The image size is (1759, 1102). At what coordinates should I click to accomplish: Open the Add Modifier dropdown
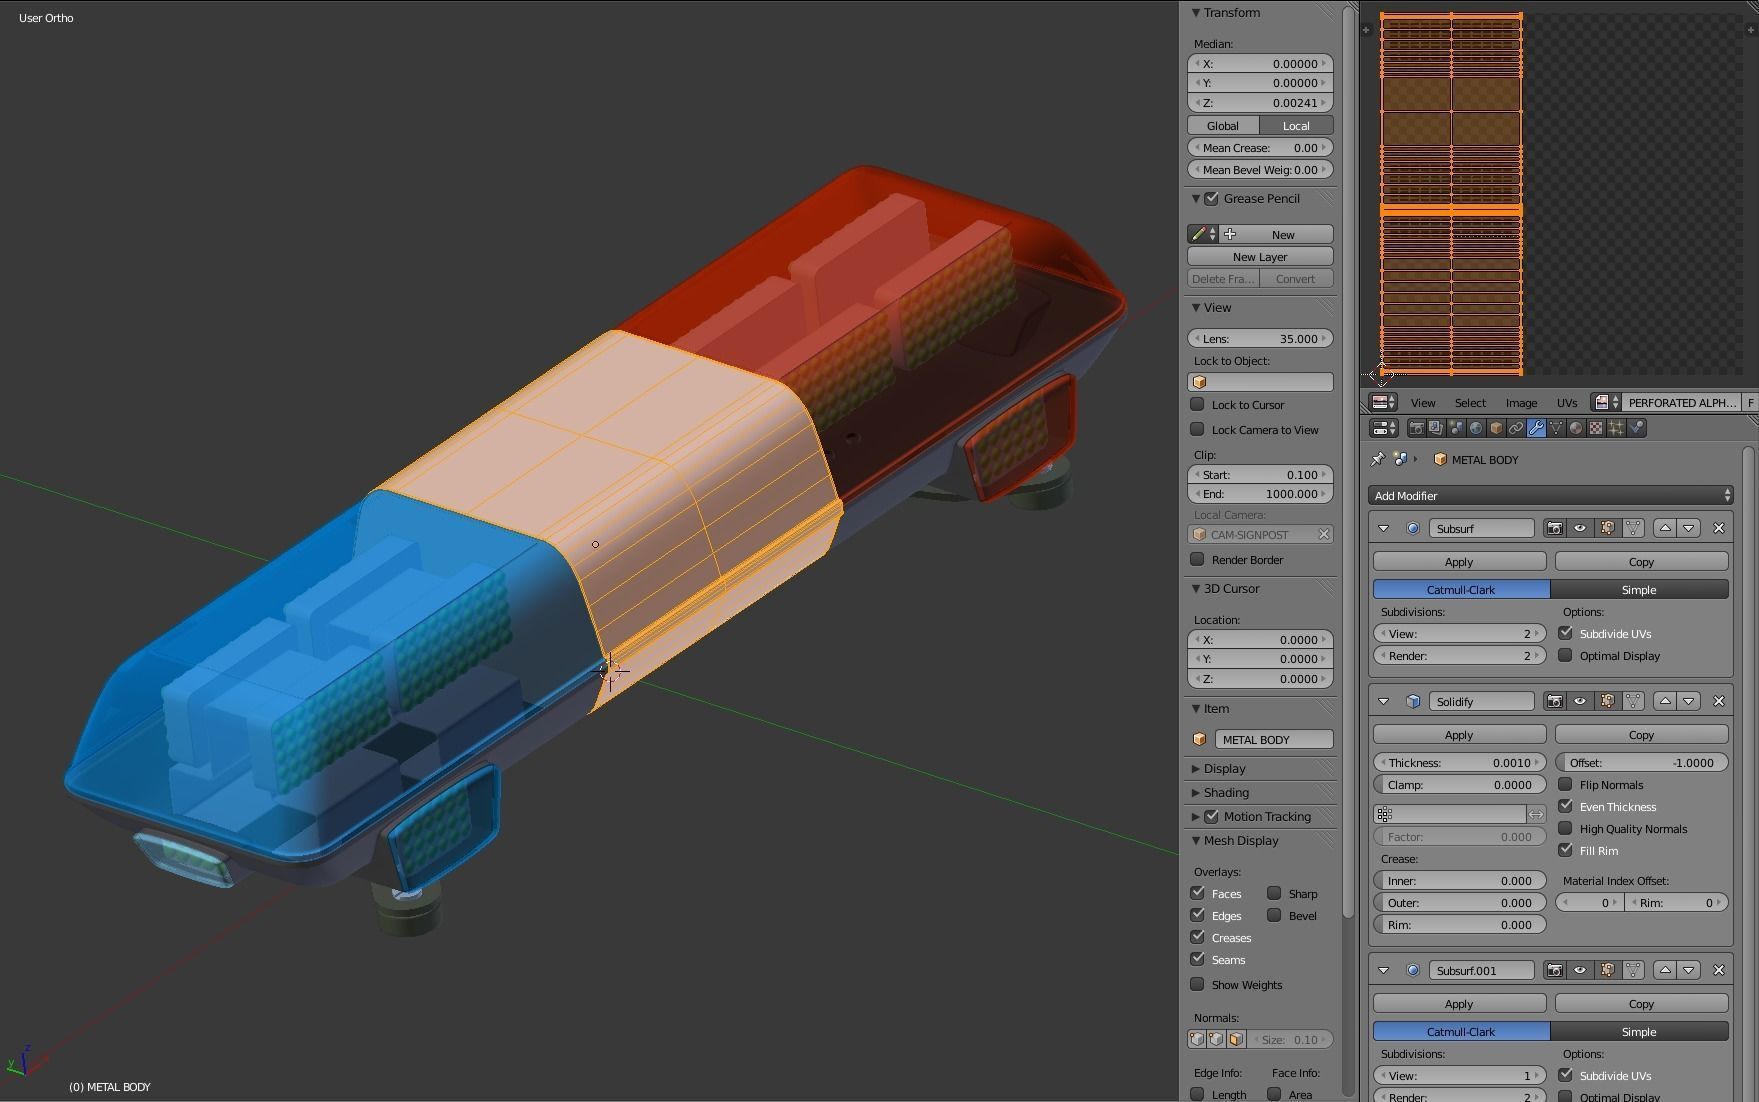[x=1548, y=495]
